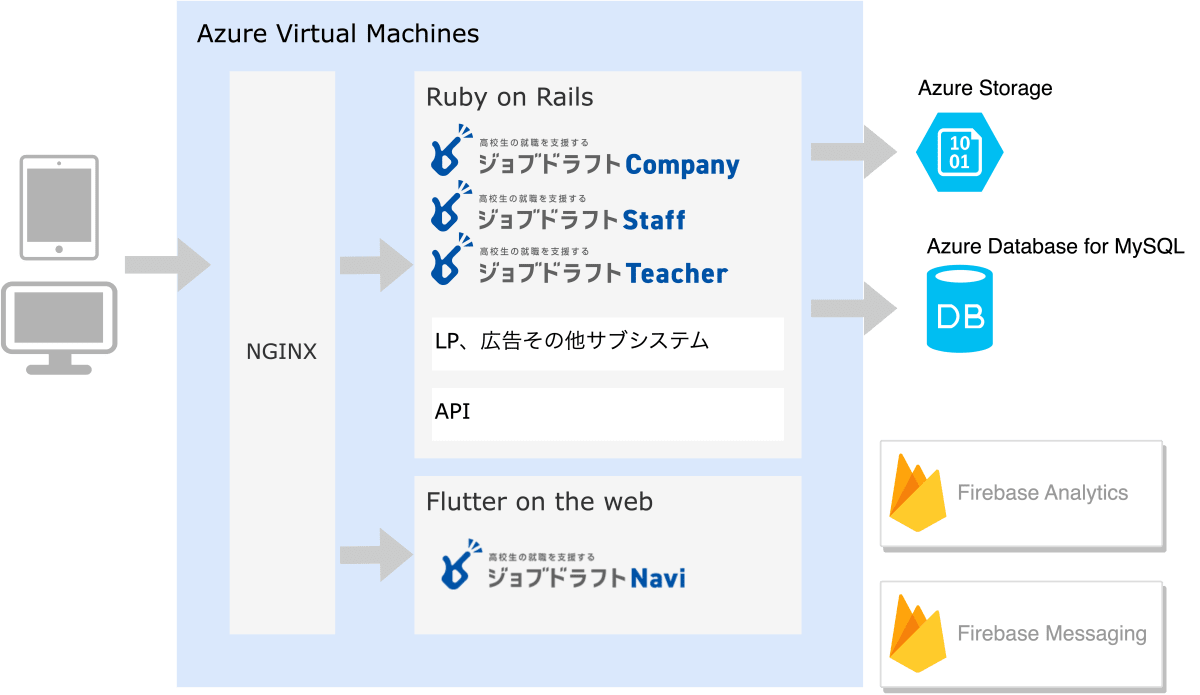Image resolution: width=1200 pixels, height=695 pixels.
Task: Click the arrow from devices to NGINX
Action: tap(168, 265)
